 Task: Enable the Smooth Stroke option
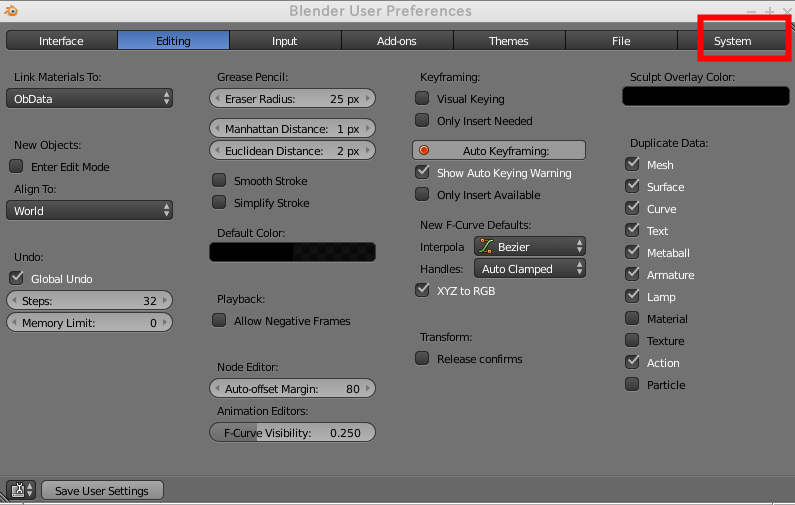point(219,180)
